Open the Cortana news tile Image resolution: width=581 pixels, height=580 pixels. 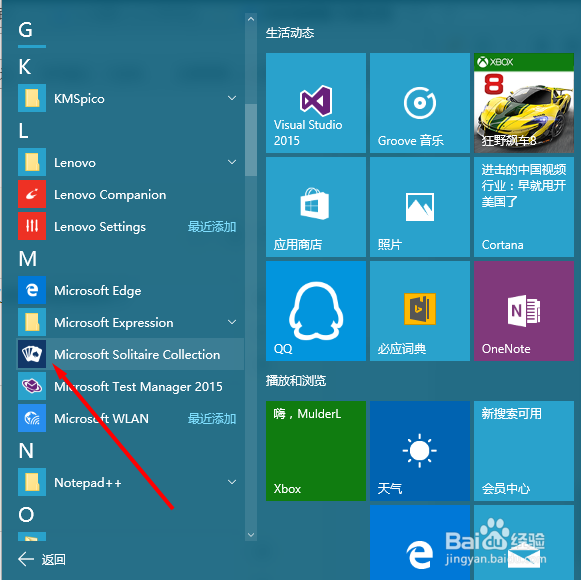point(524,207)
